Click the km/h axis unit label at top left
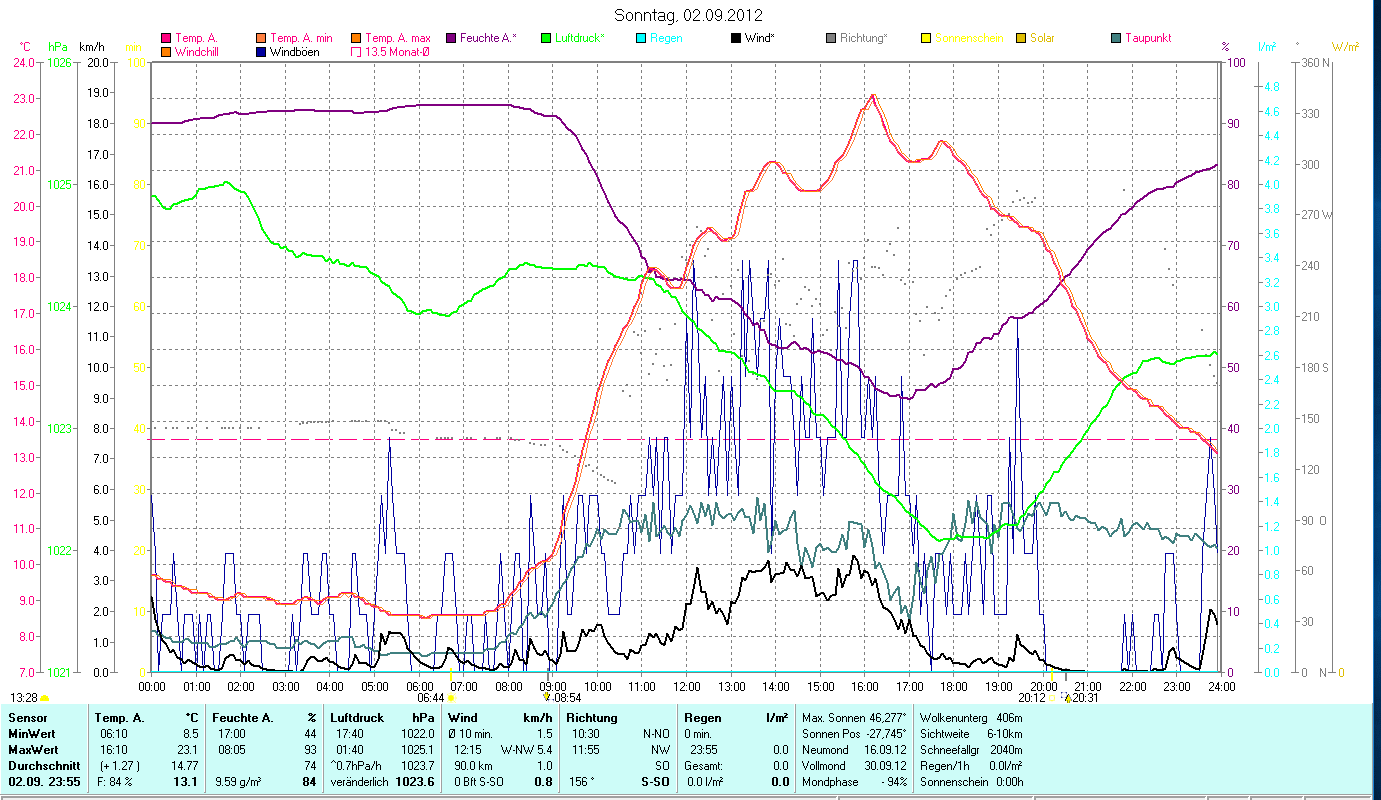 click(92, 47)
